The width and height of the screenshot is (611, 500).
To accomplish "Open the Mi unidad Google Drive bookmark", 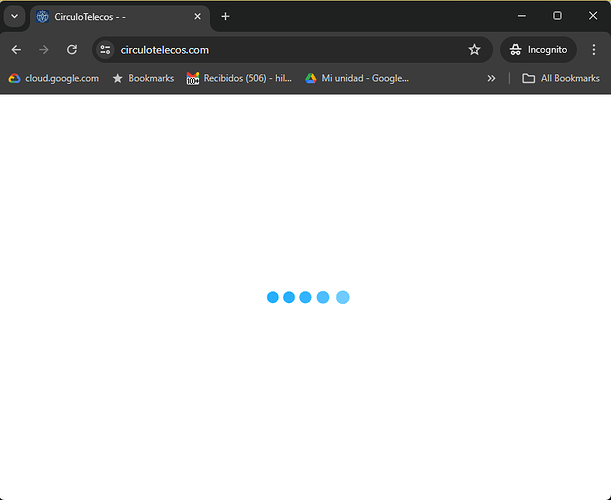I will coord(357,78).
